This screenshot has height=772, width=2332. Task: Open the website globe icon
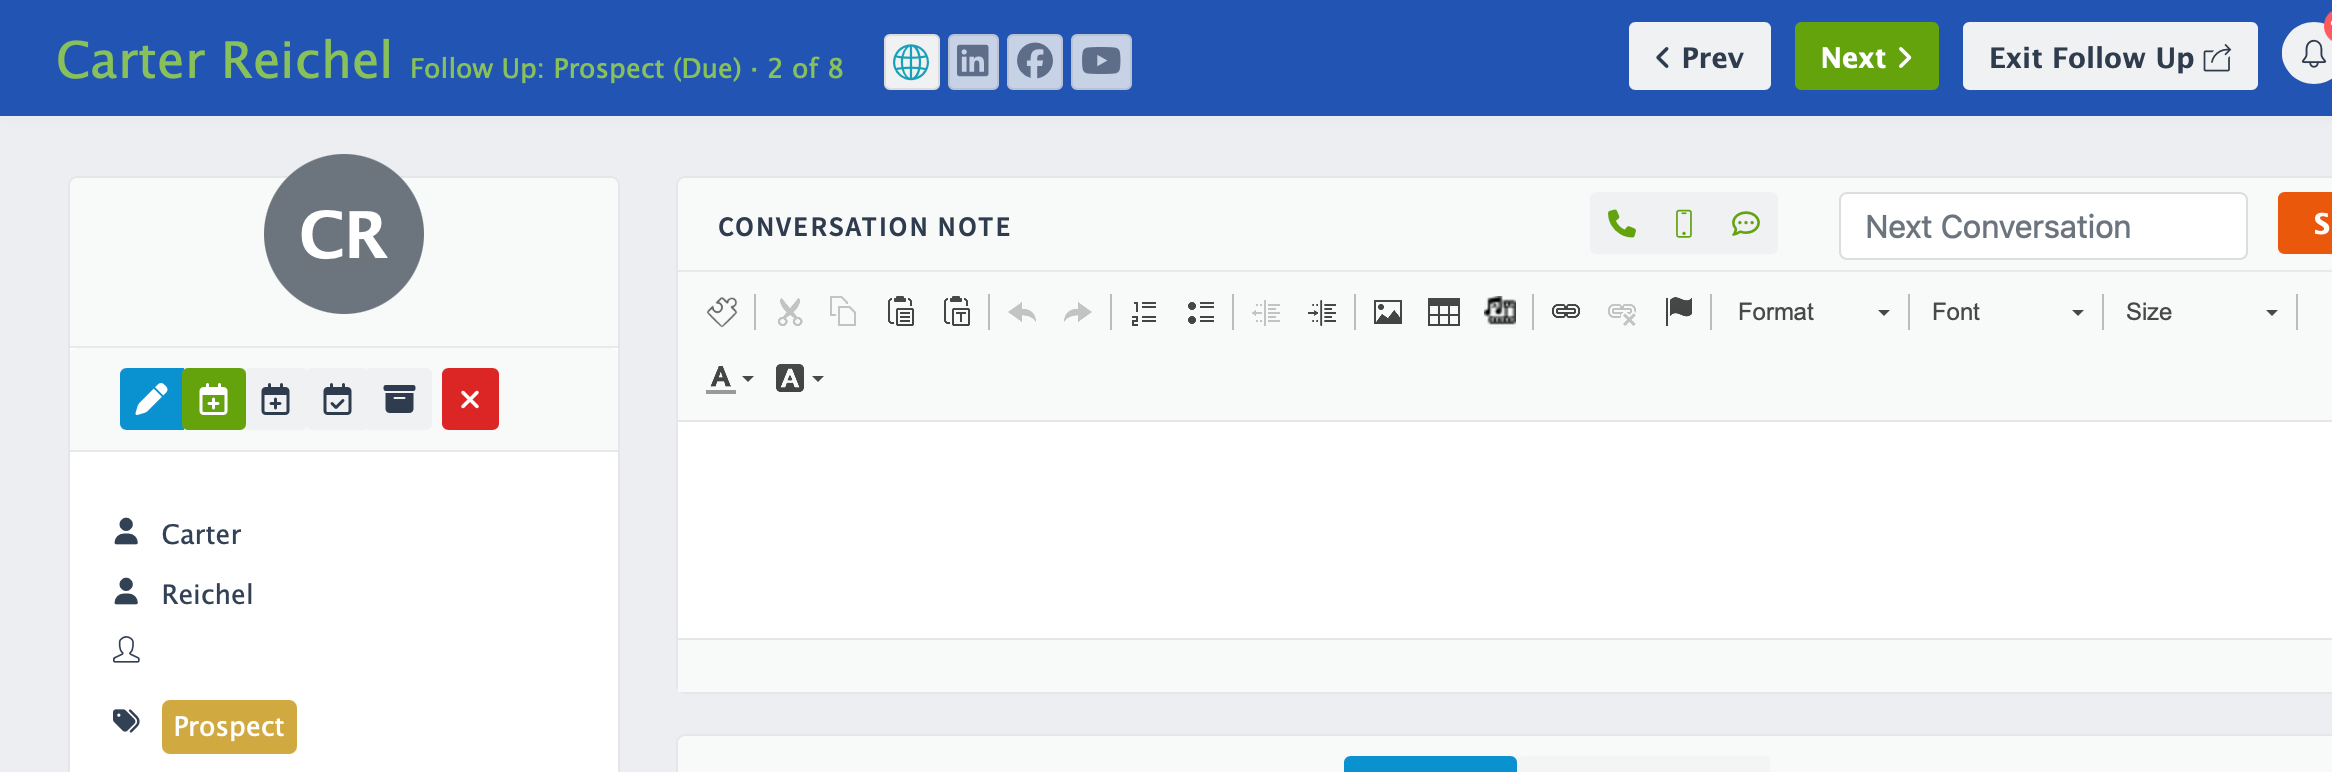coord(911,62)
